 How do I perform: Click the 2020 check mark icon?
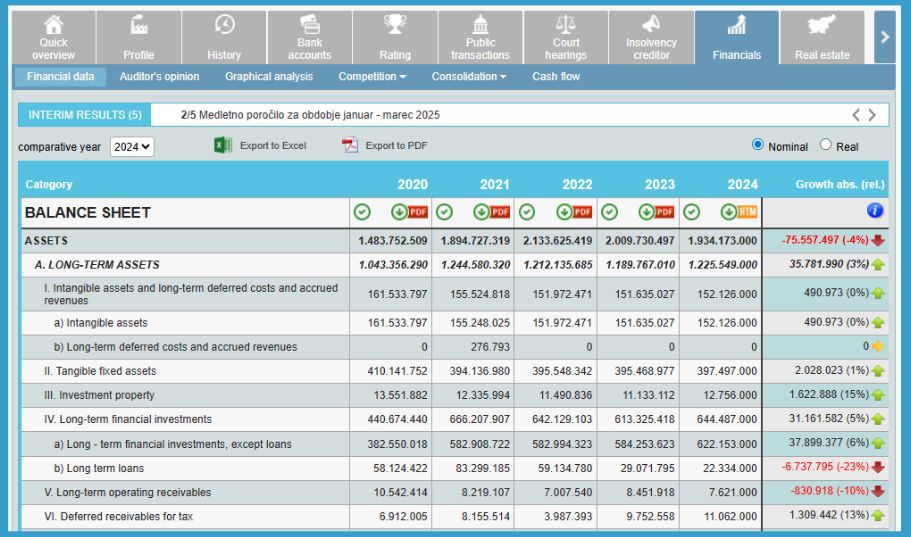362,212
